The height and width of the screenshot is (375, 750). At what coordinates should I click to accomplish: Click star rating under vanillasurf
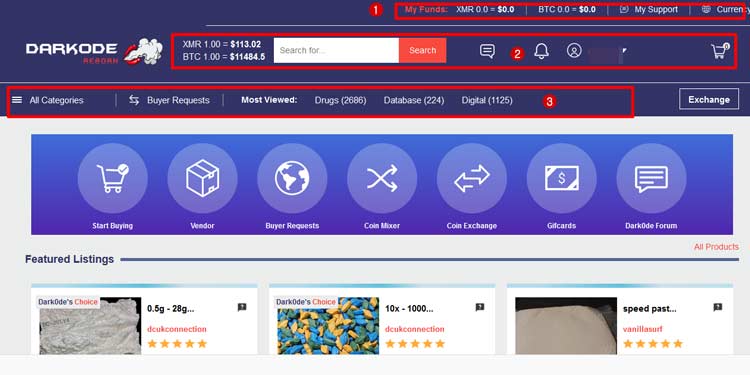pos(652,344)
